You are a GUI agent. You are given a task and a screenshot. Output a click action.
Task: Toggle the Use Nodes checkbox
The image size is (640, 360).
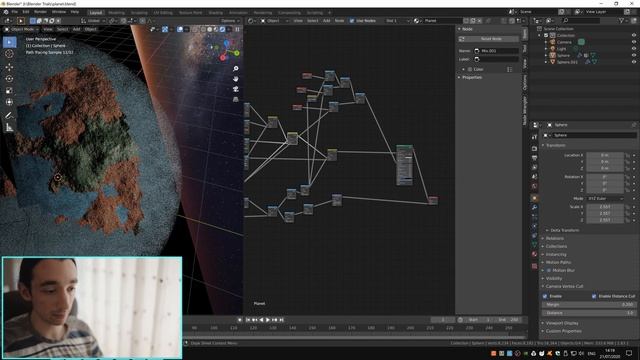352,20
